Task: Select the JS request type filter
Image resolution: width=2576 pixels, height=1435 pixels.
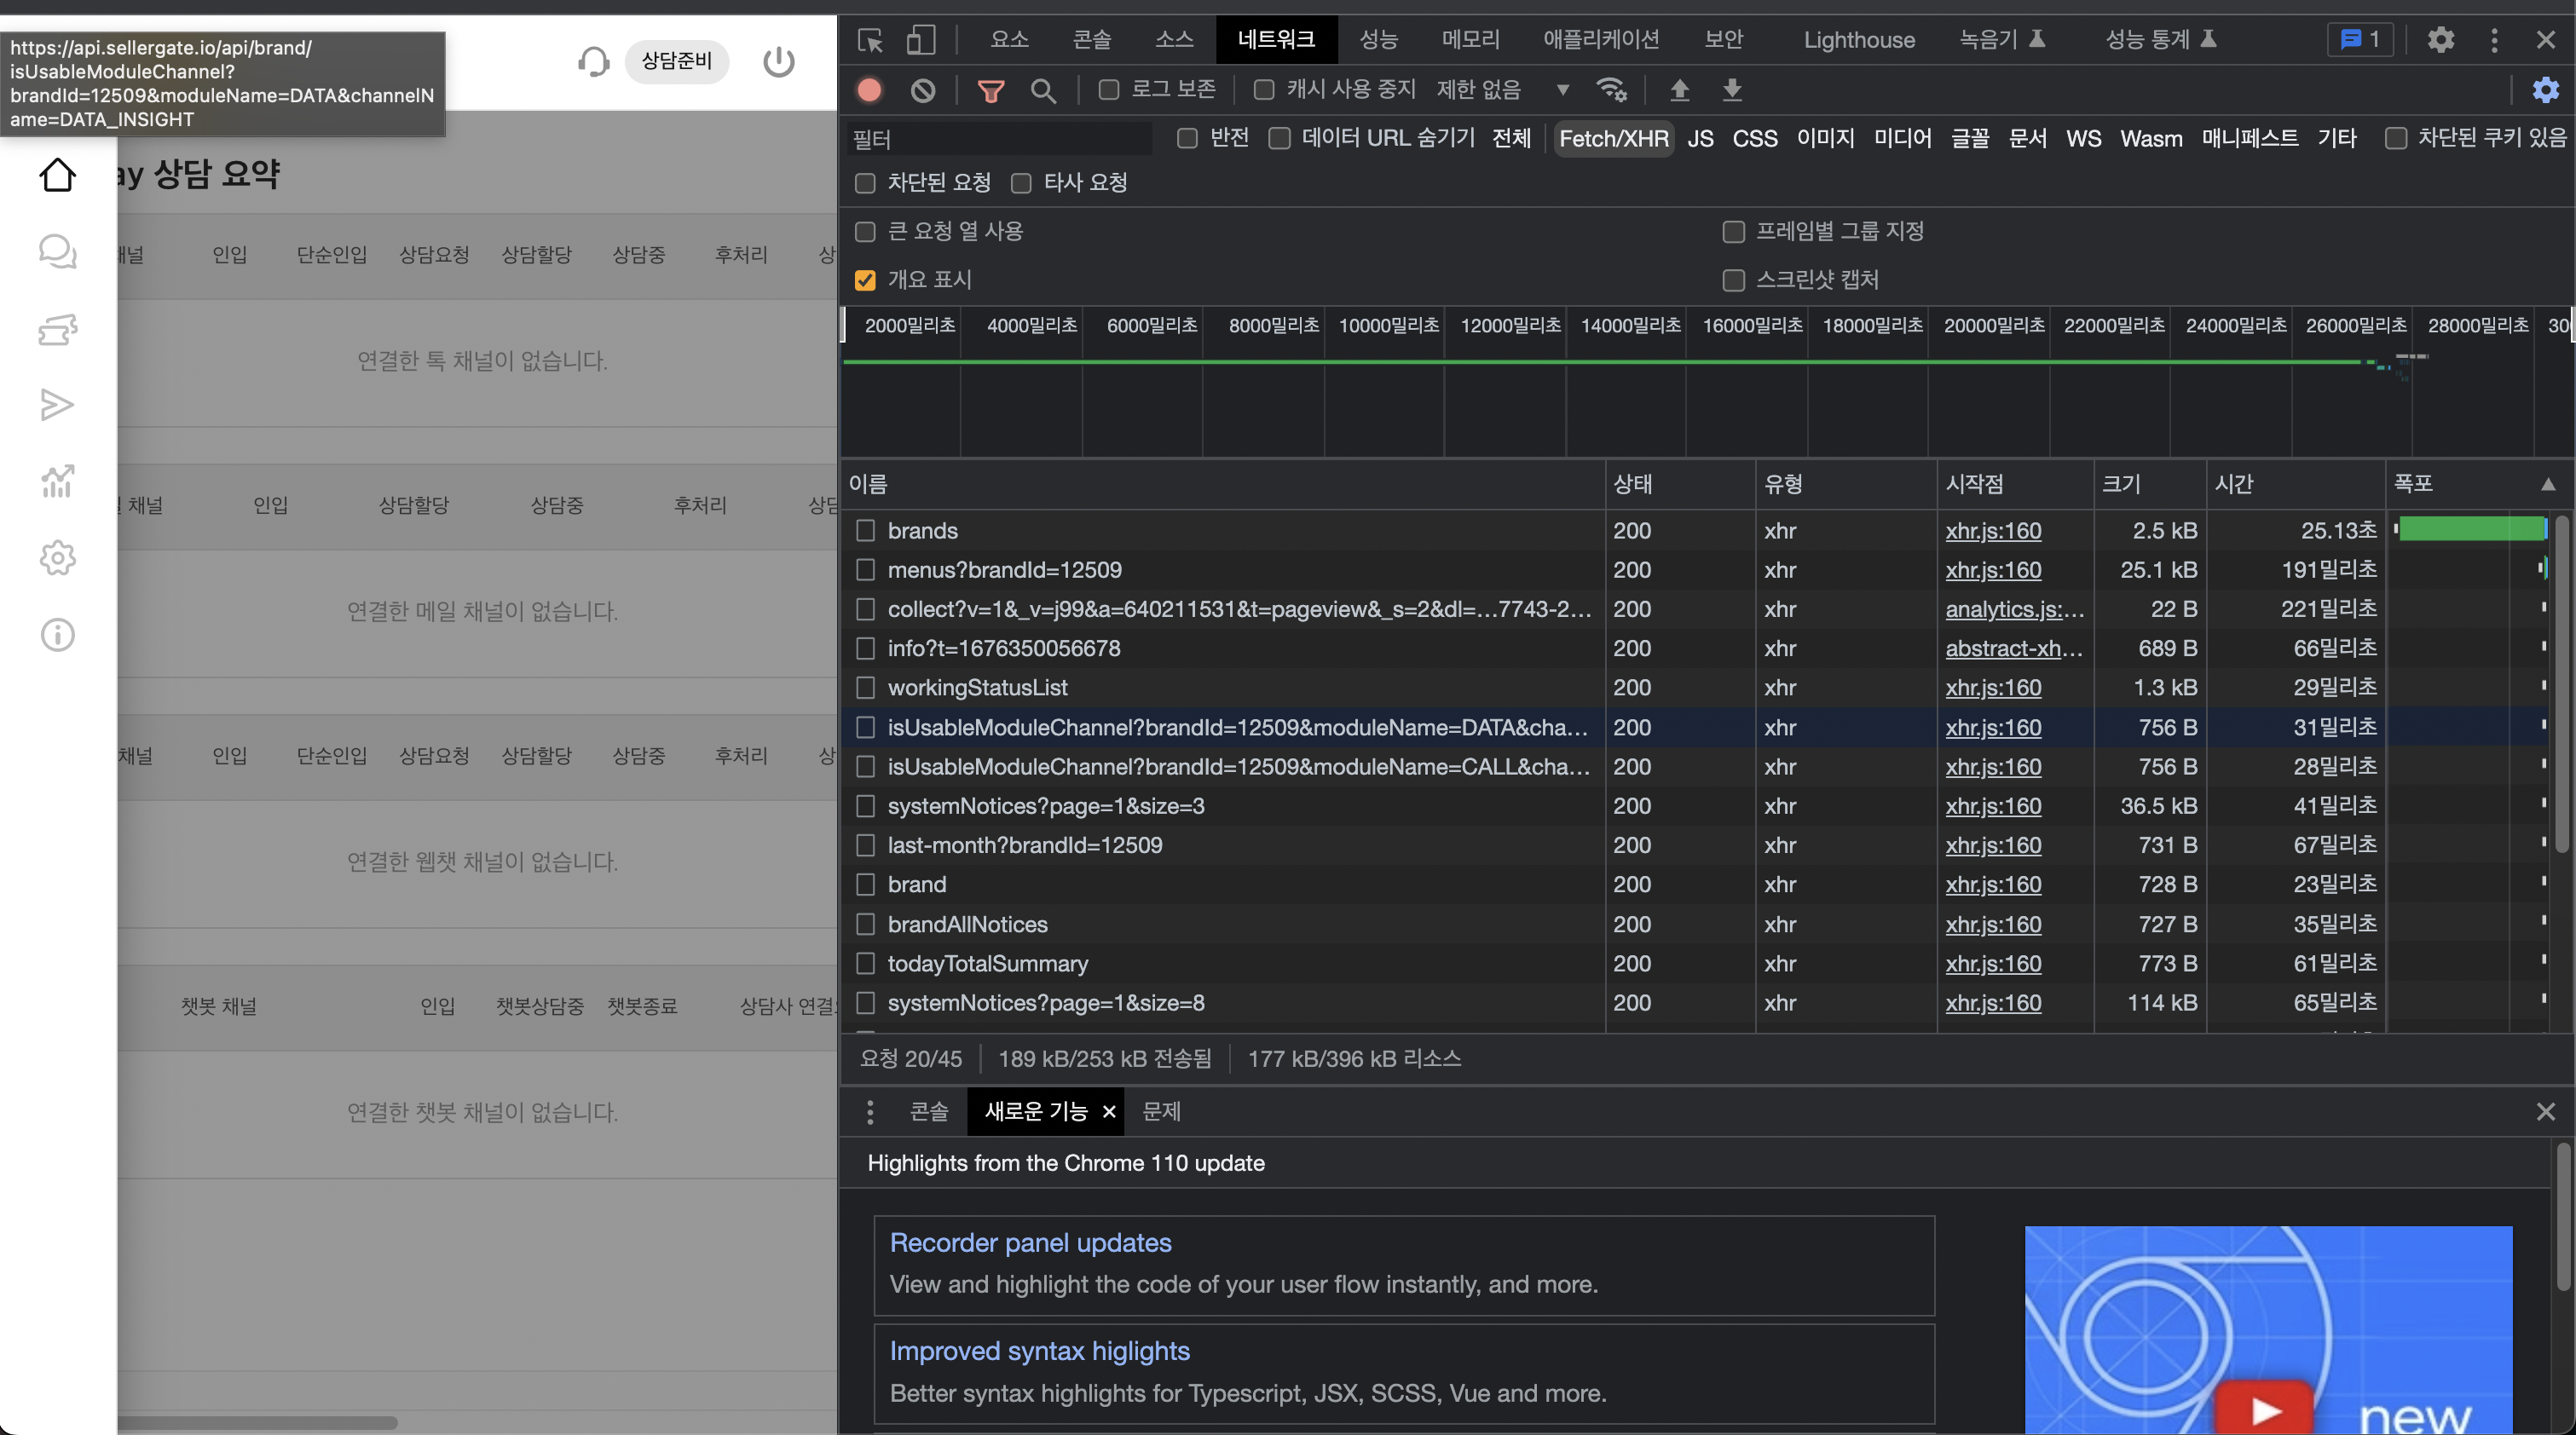Action: point(1700,138)
